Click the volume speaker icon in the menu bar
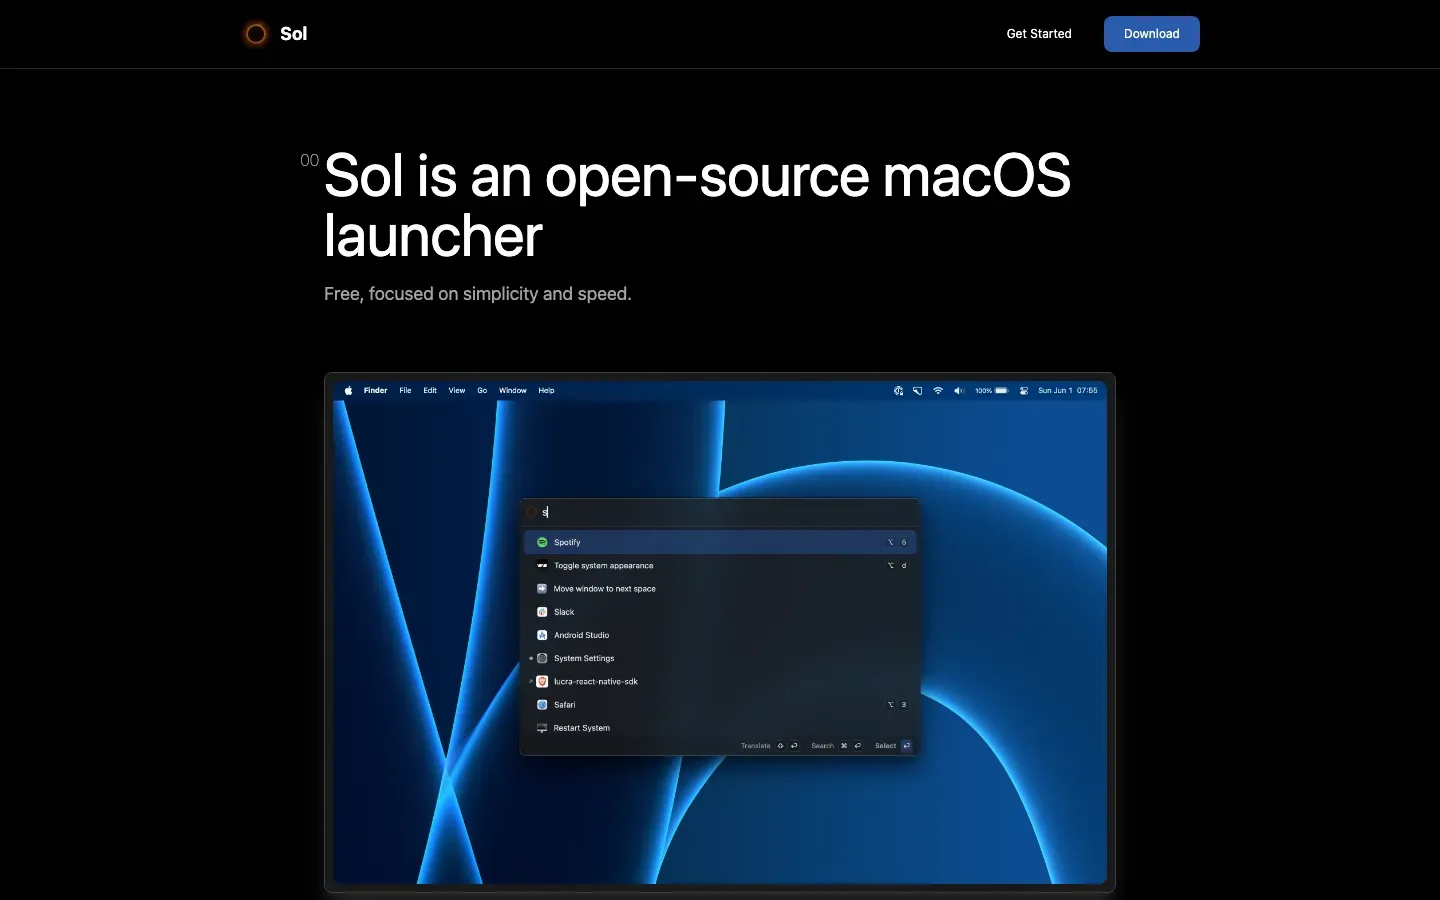This screenshot has width=1440, height=900. point(958,391)
